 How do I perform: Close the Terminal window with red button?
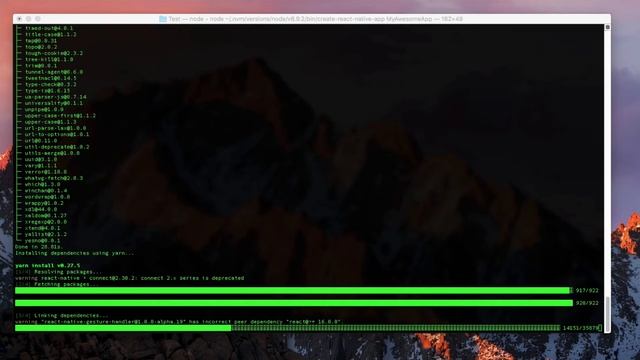(x=19, y=19)
